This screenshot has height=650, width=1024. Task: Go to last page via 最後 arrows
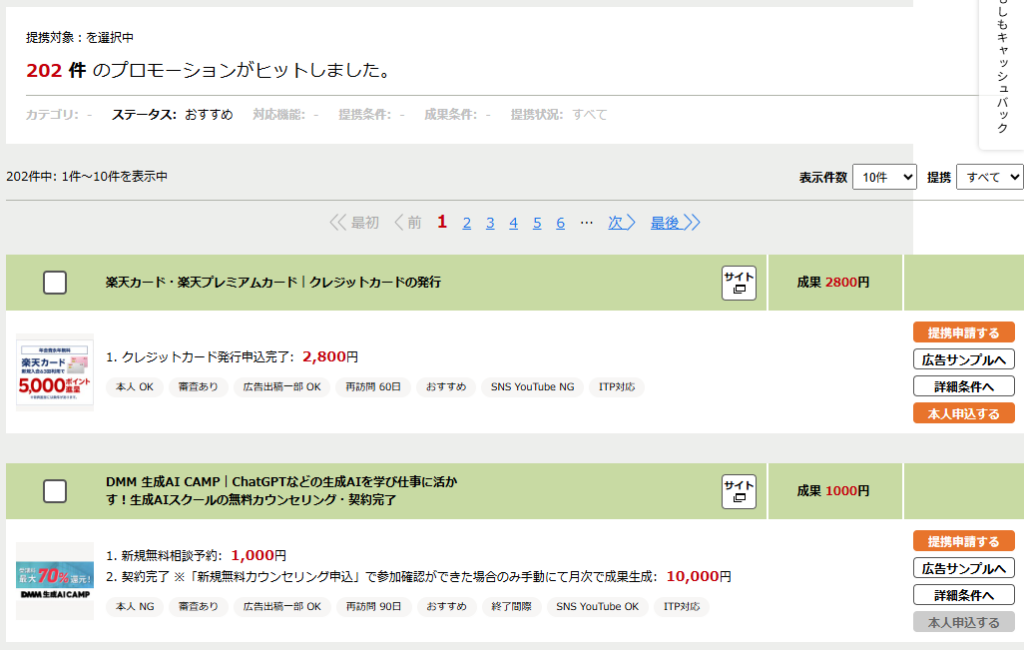(675, 222)
